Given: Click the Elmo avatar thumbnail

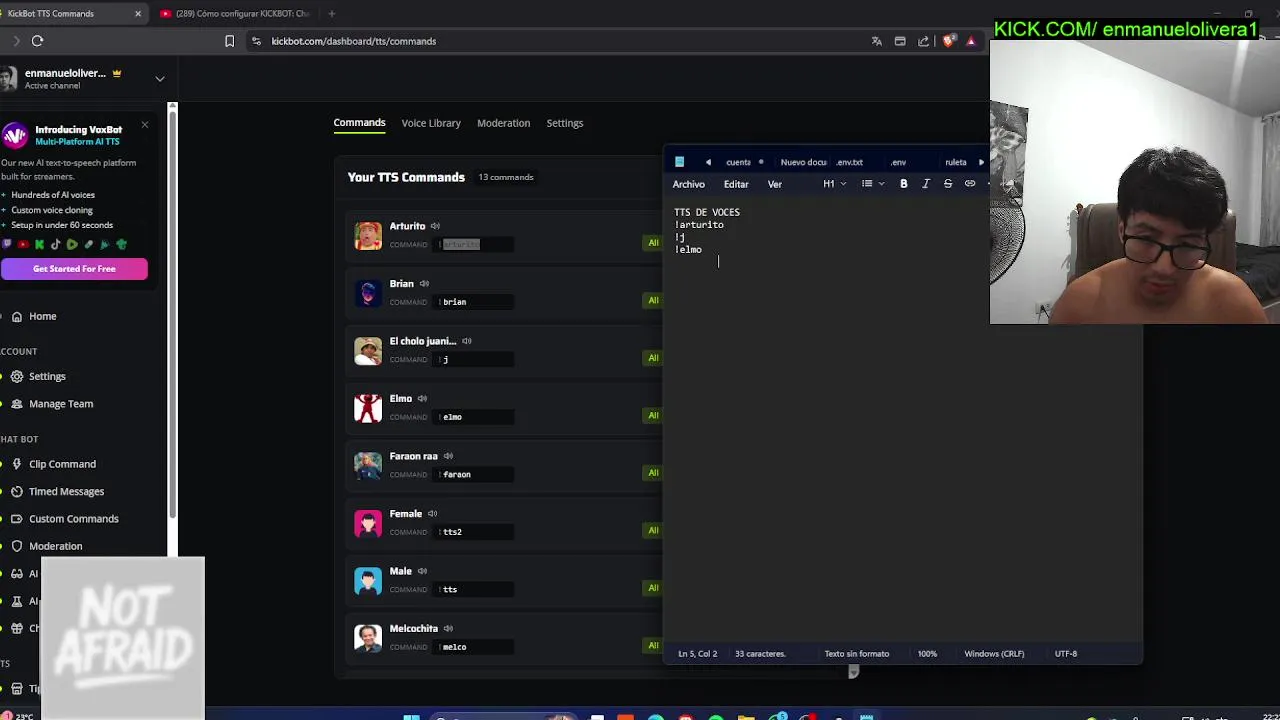Looking at the screenshot, I should [x=368, y=408].
